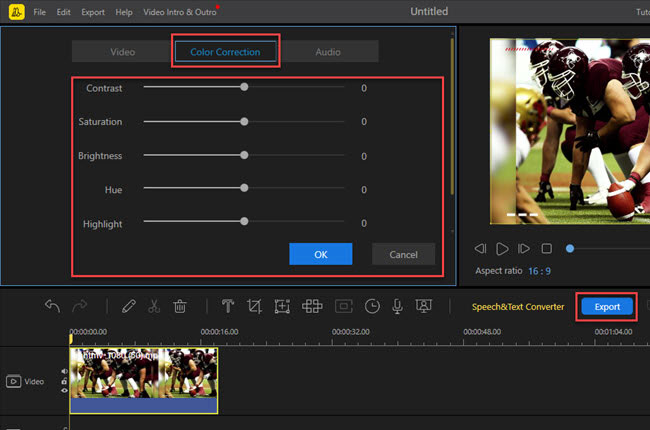Switch to the Video tab

(123, 52)
